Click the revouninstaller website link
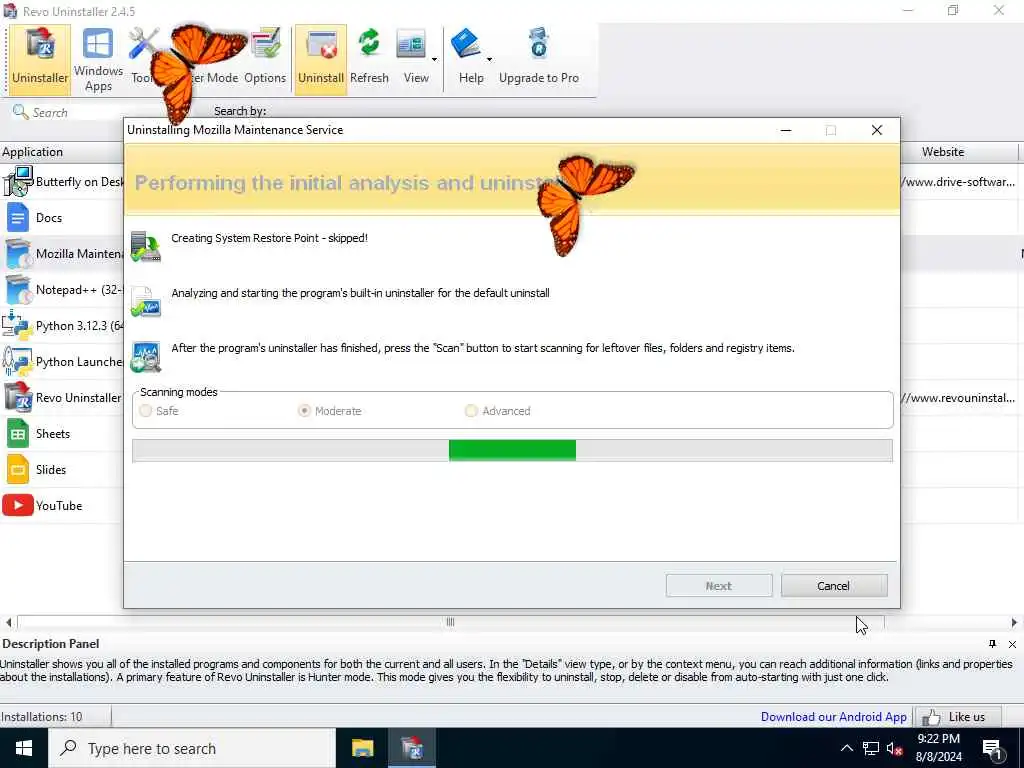The width and height of the screenshot is (1024, 768). click(x=958, y=397)
